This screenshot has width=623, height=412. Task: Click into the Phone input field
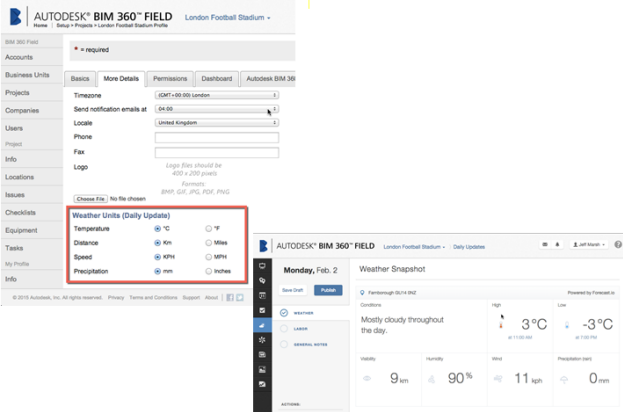click(217, 137)
